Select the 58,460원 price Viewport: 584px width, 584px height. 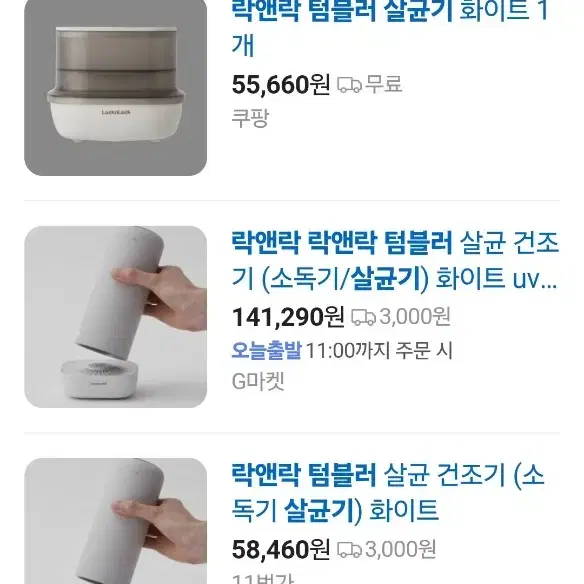(281, 549)
